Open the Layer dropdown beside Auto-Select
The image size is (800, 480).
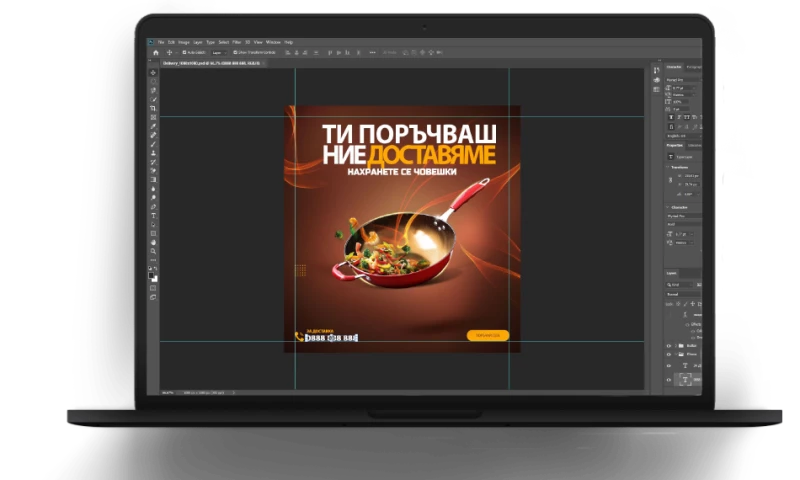point(217,52)
